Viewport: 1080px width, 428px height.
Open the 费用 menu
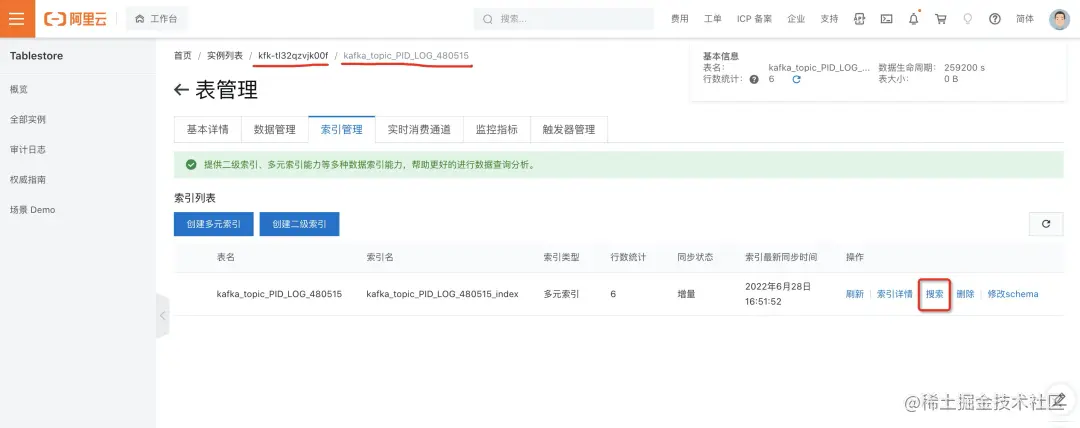pos(680,19)
